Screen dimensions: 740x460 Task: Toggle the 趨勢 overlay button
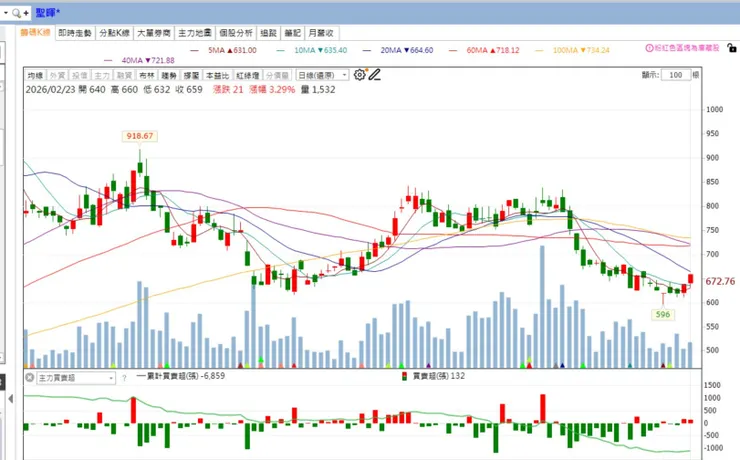(x=169, y=75)
